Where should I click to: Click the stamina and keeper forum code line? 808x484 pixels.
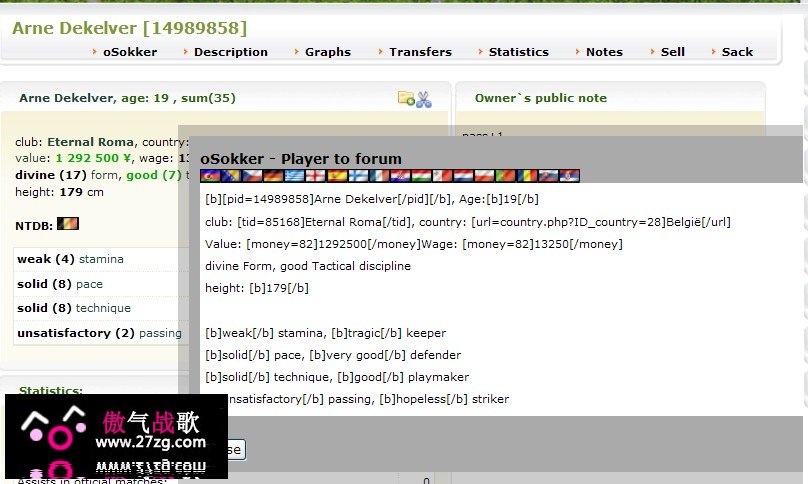[325, 333]
